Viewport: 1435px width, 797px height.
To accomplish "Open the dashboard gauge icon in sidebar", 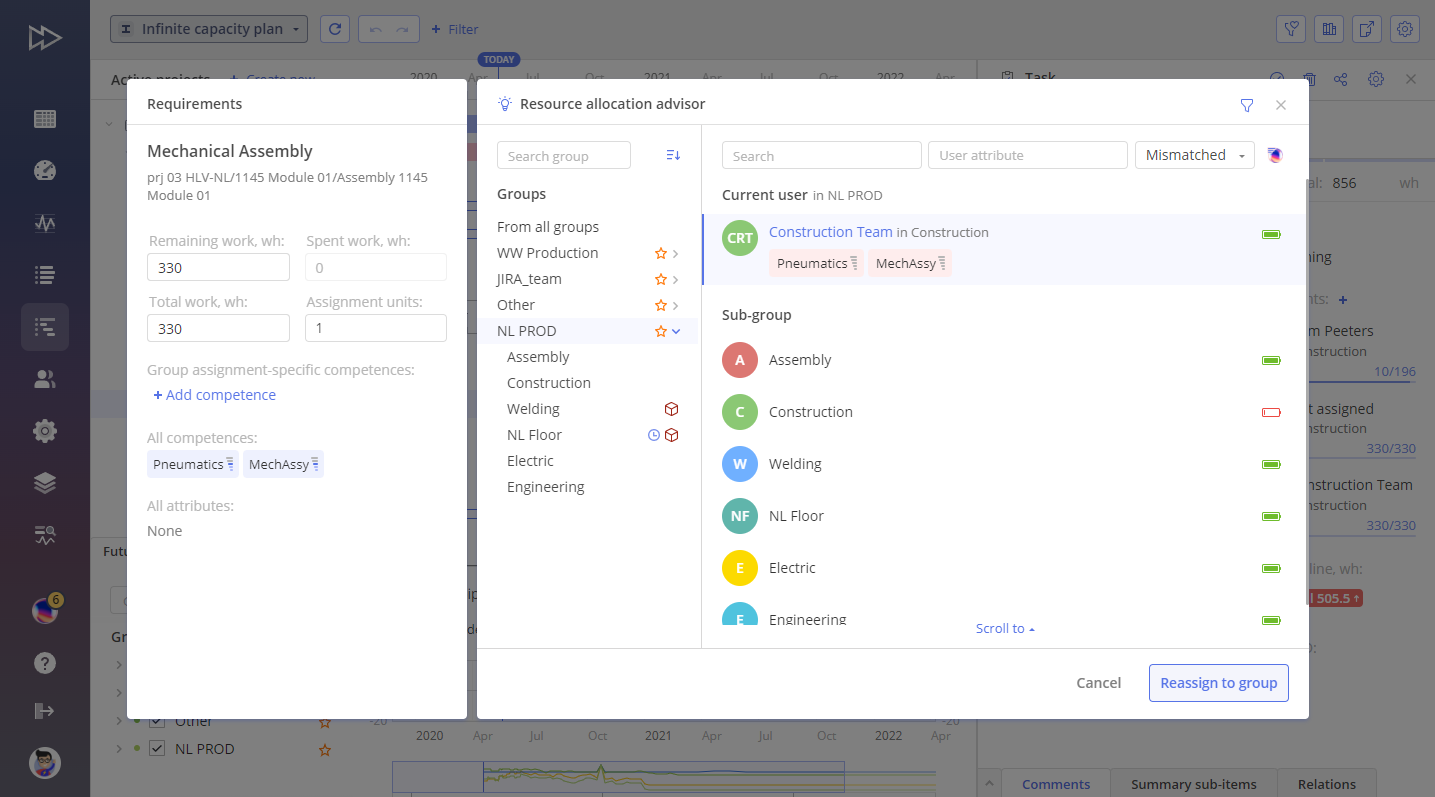I will (45, 171).
